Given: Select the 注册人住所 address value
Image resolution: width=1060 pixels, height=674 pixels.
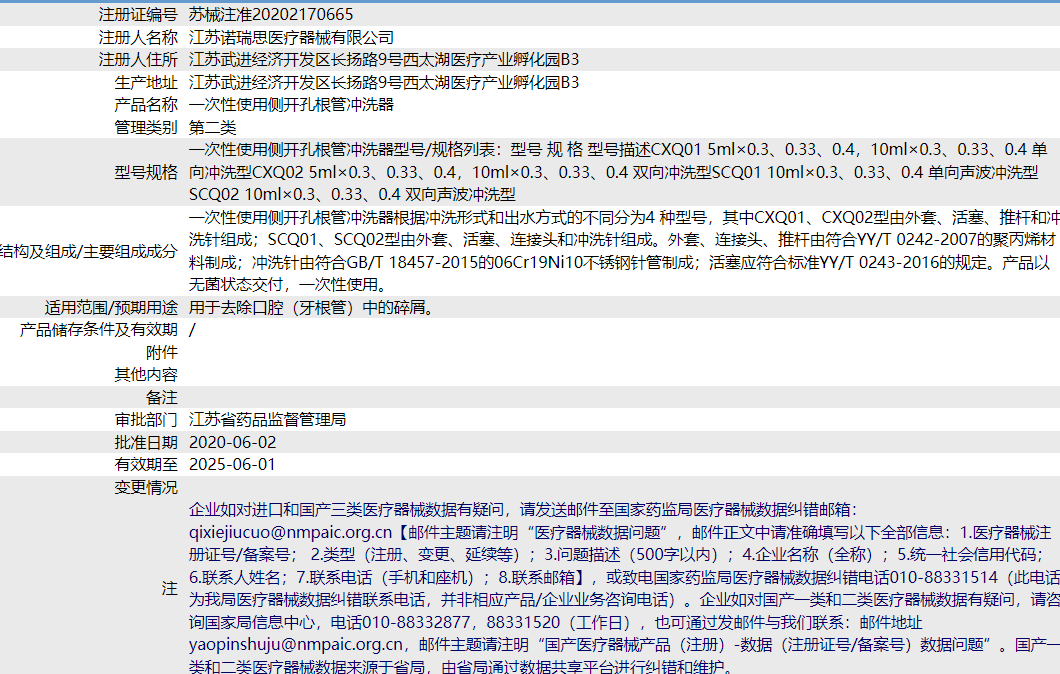Looking at the screenshot, I should (x=384, y=59).
